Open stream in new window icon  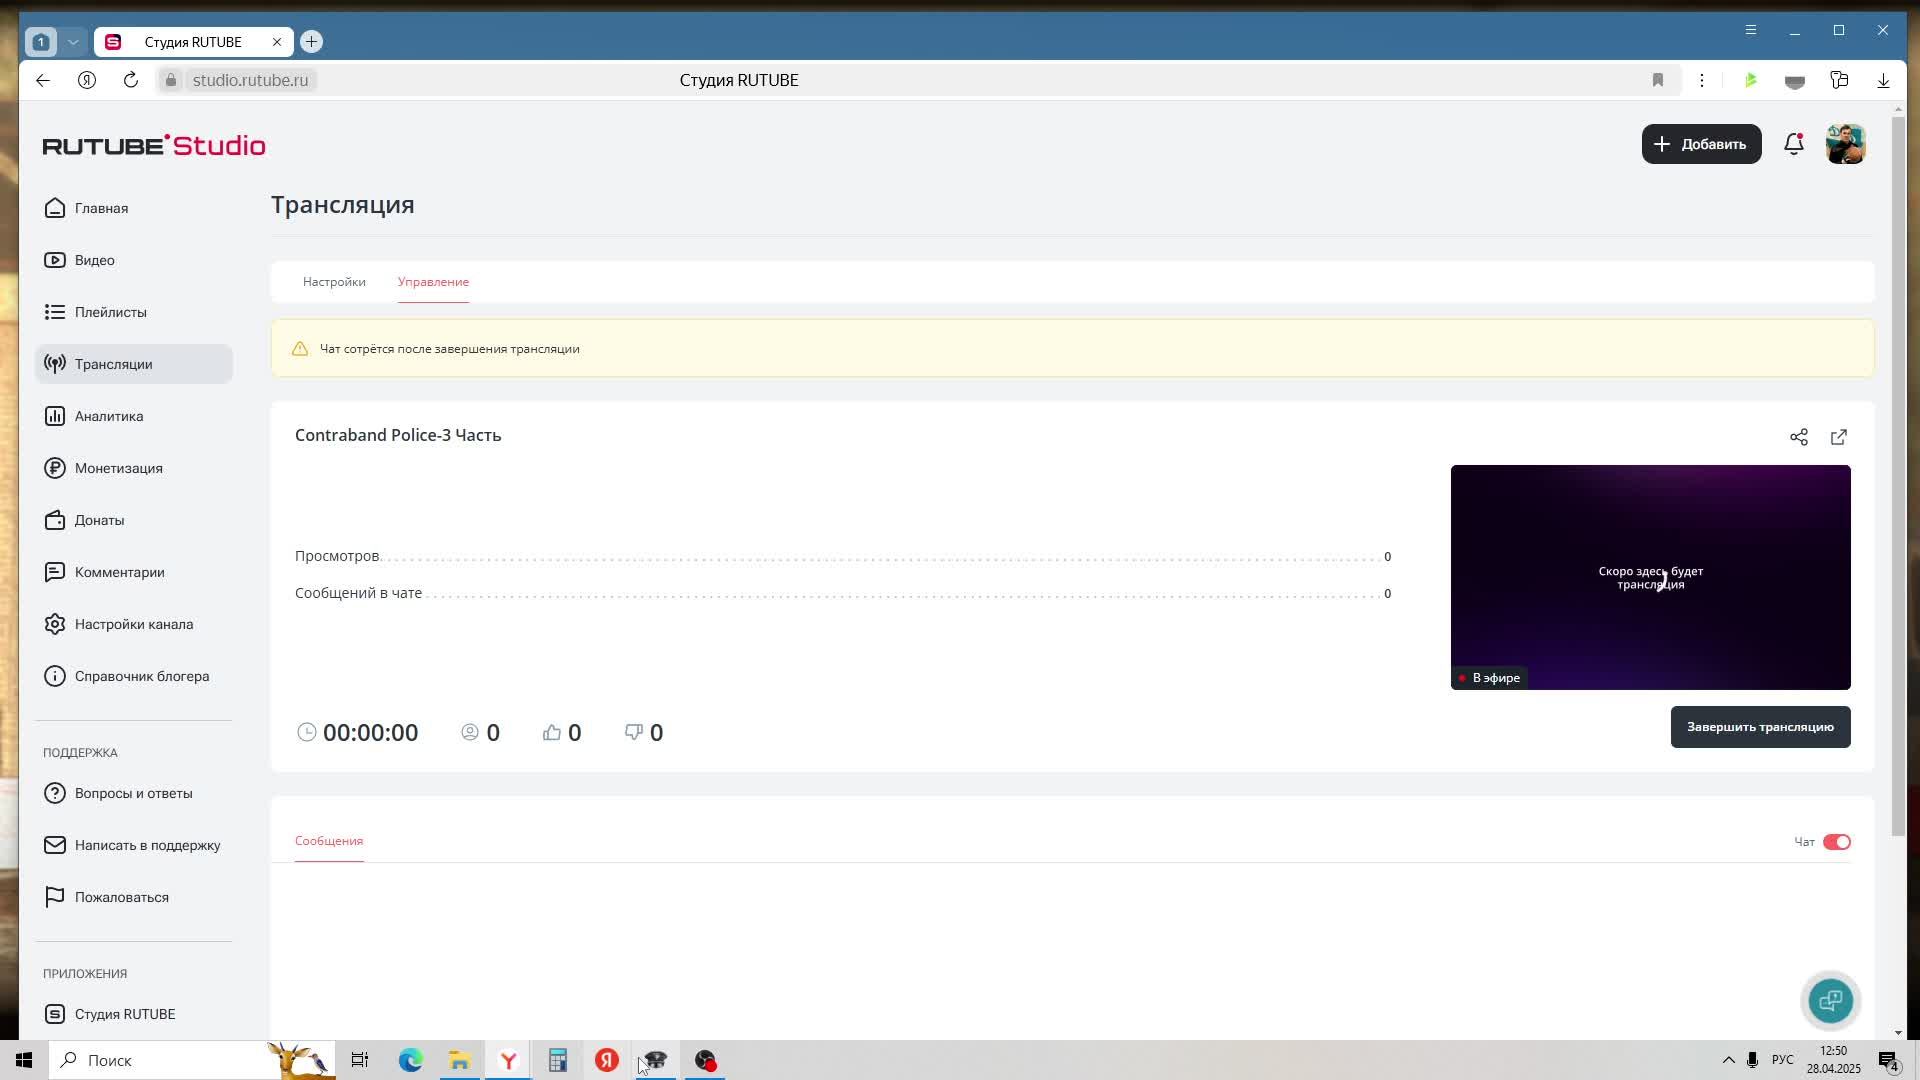[1838, 437]
